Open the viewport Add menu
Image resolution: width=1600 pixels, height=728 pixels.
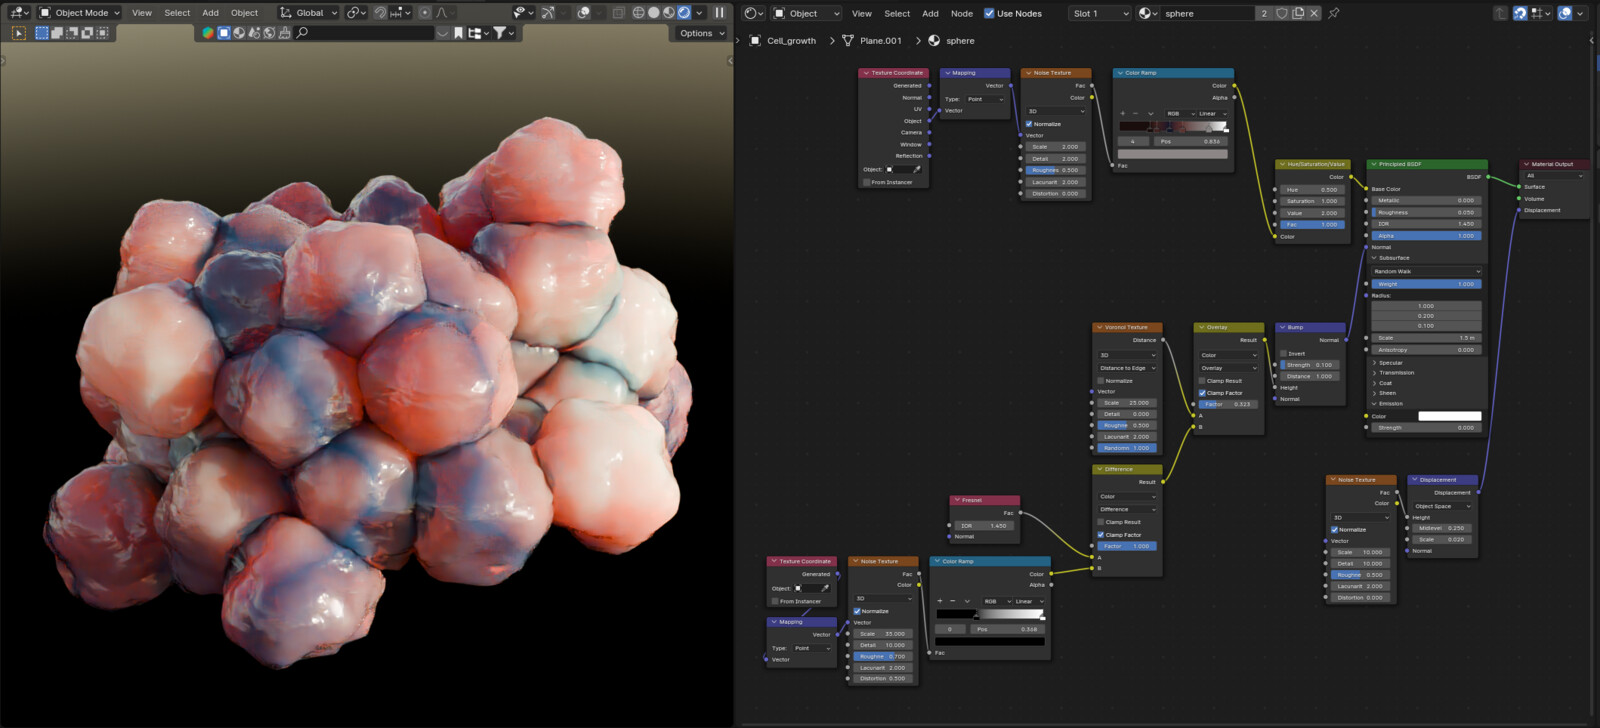pyautogui.click(x=210, y=13)
